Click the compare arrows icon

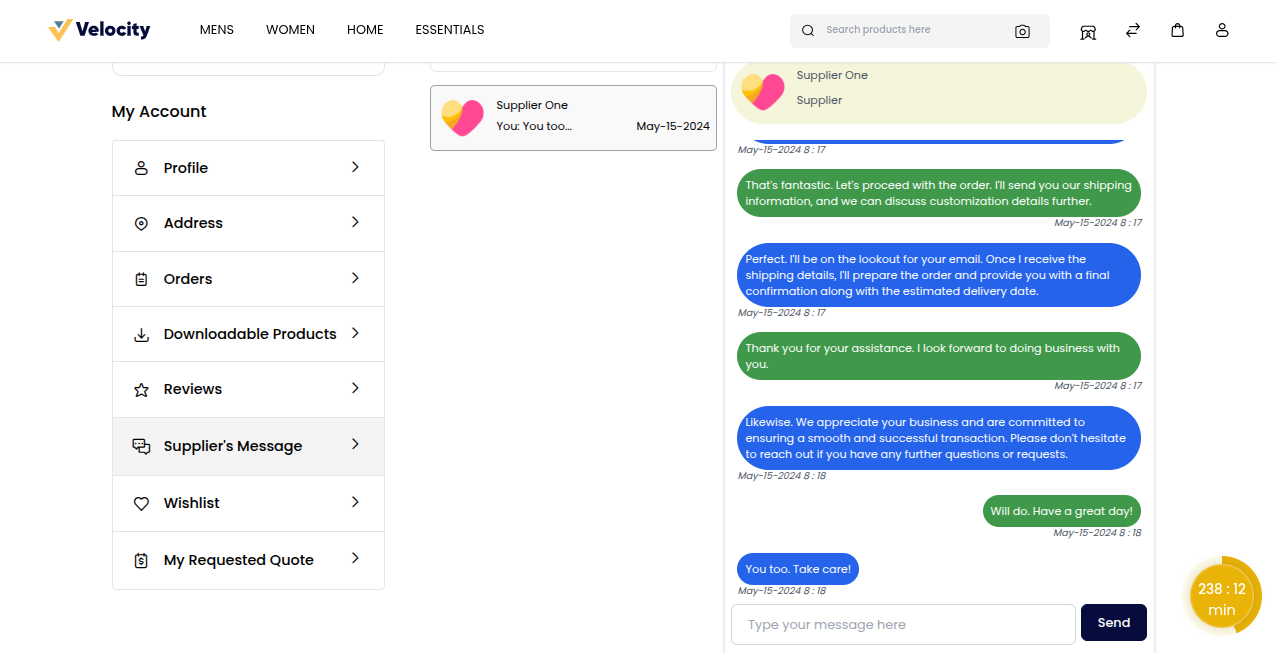point(1133,30)
